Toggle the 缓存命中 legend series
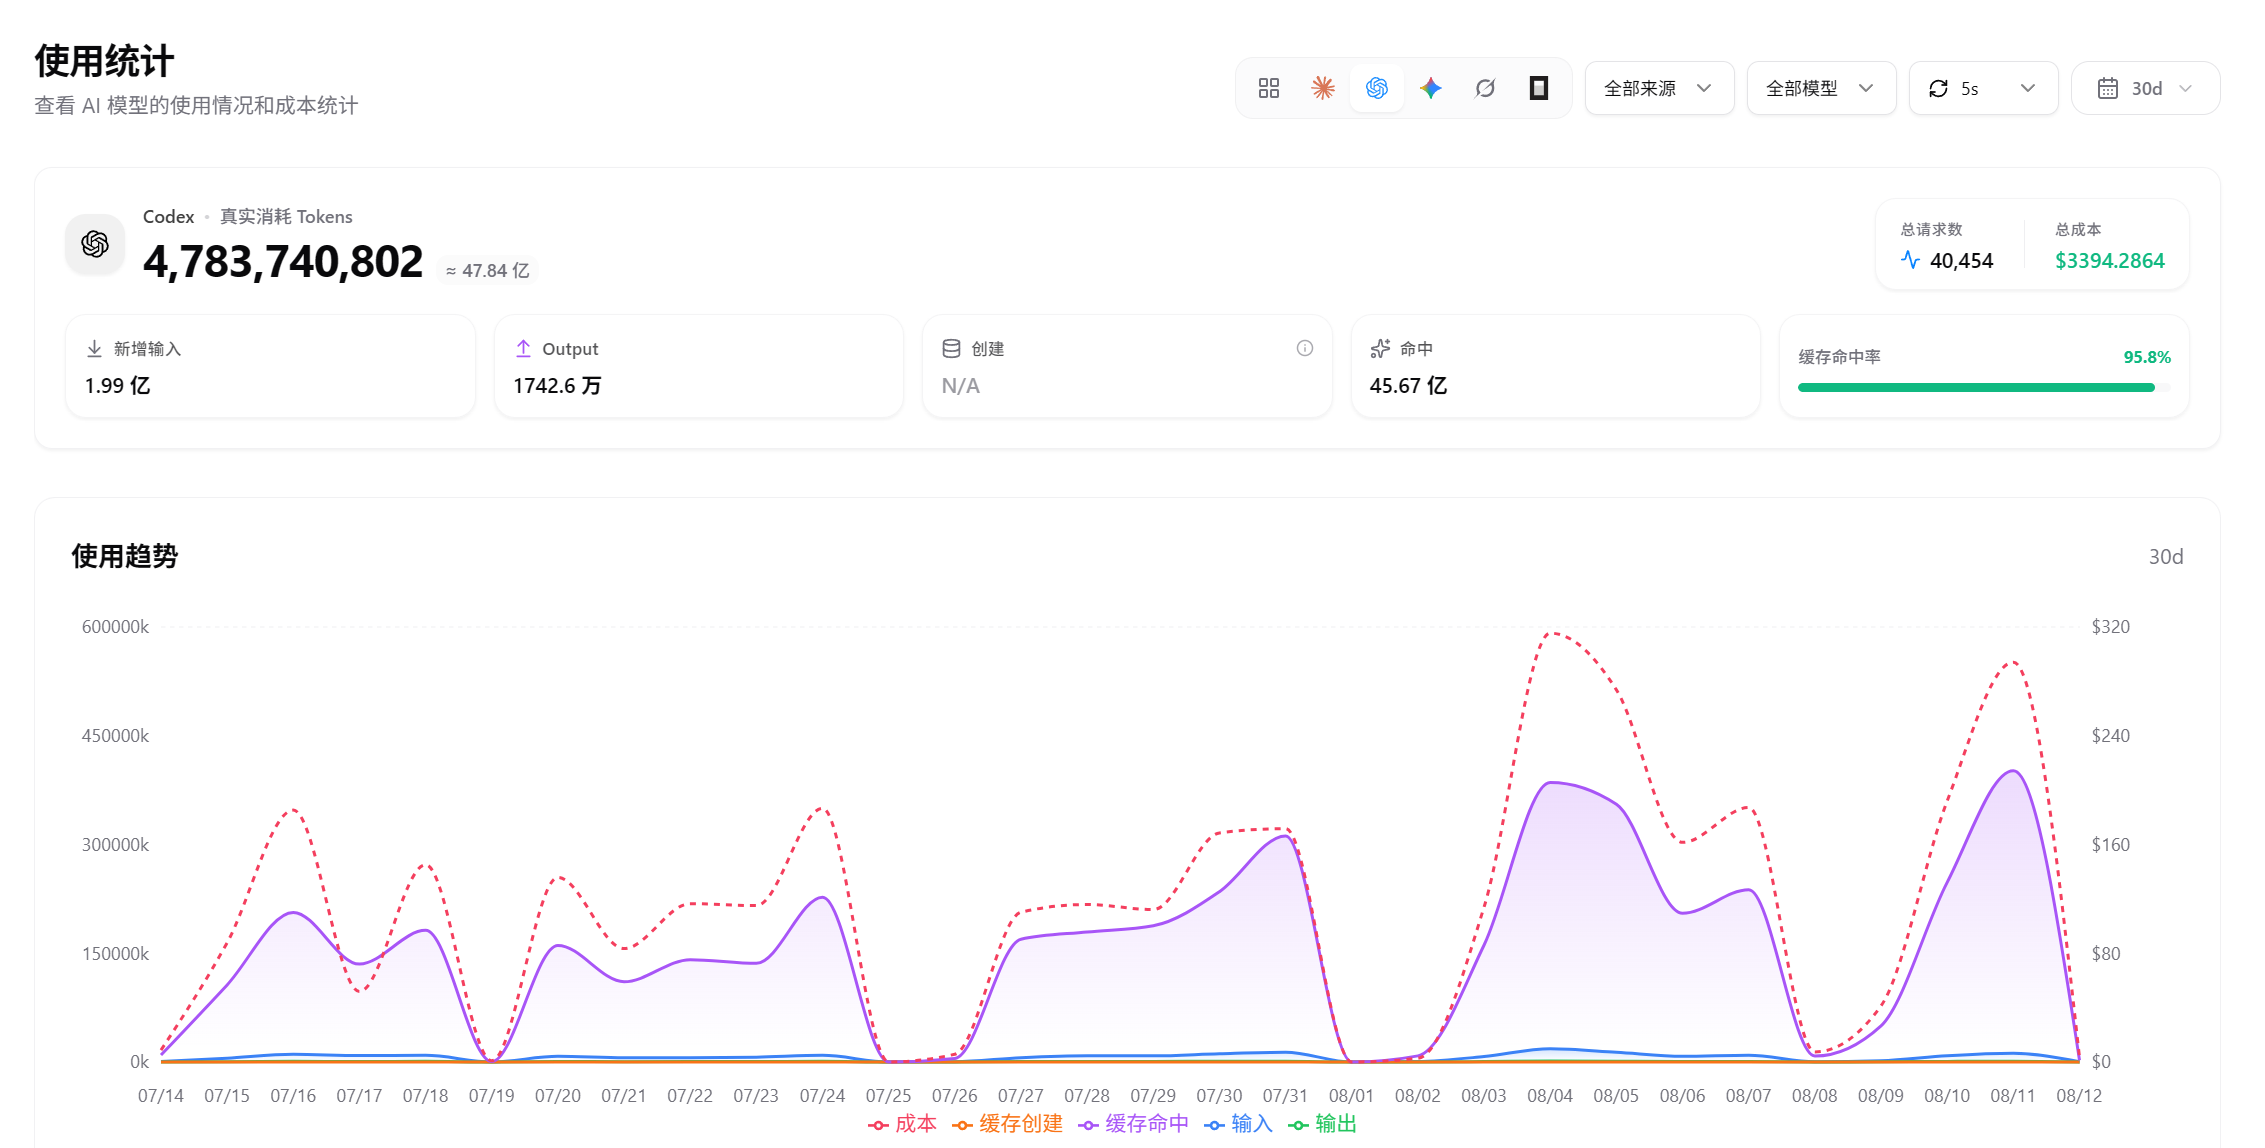The width and height of the screenshot is (2265, 1148). 1134,1124
